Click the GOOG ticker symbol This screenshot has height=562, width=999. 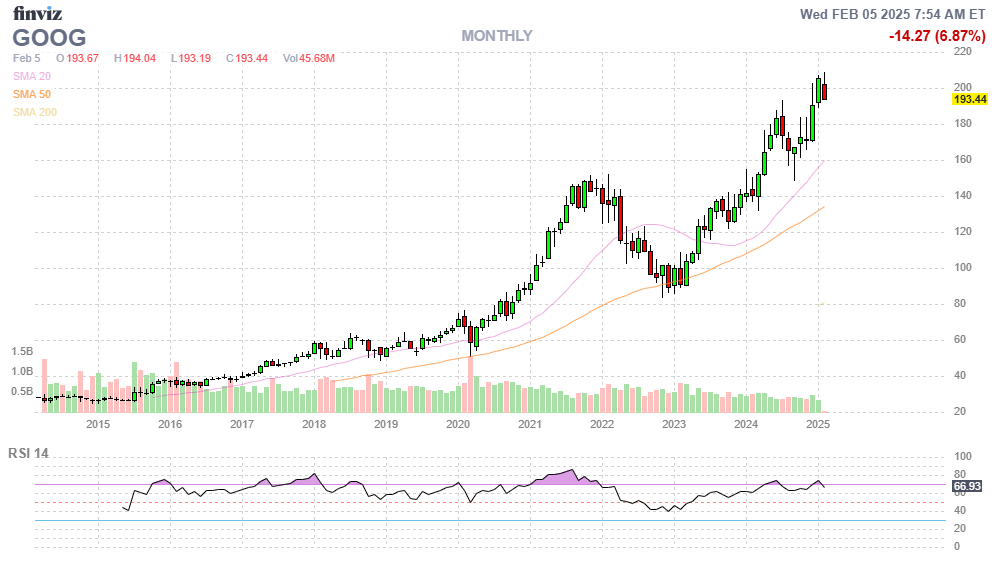click(x=49, y=38)
